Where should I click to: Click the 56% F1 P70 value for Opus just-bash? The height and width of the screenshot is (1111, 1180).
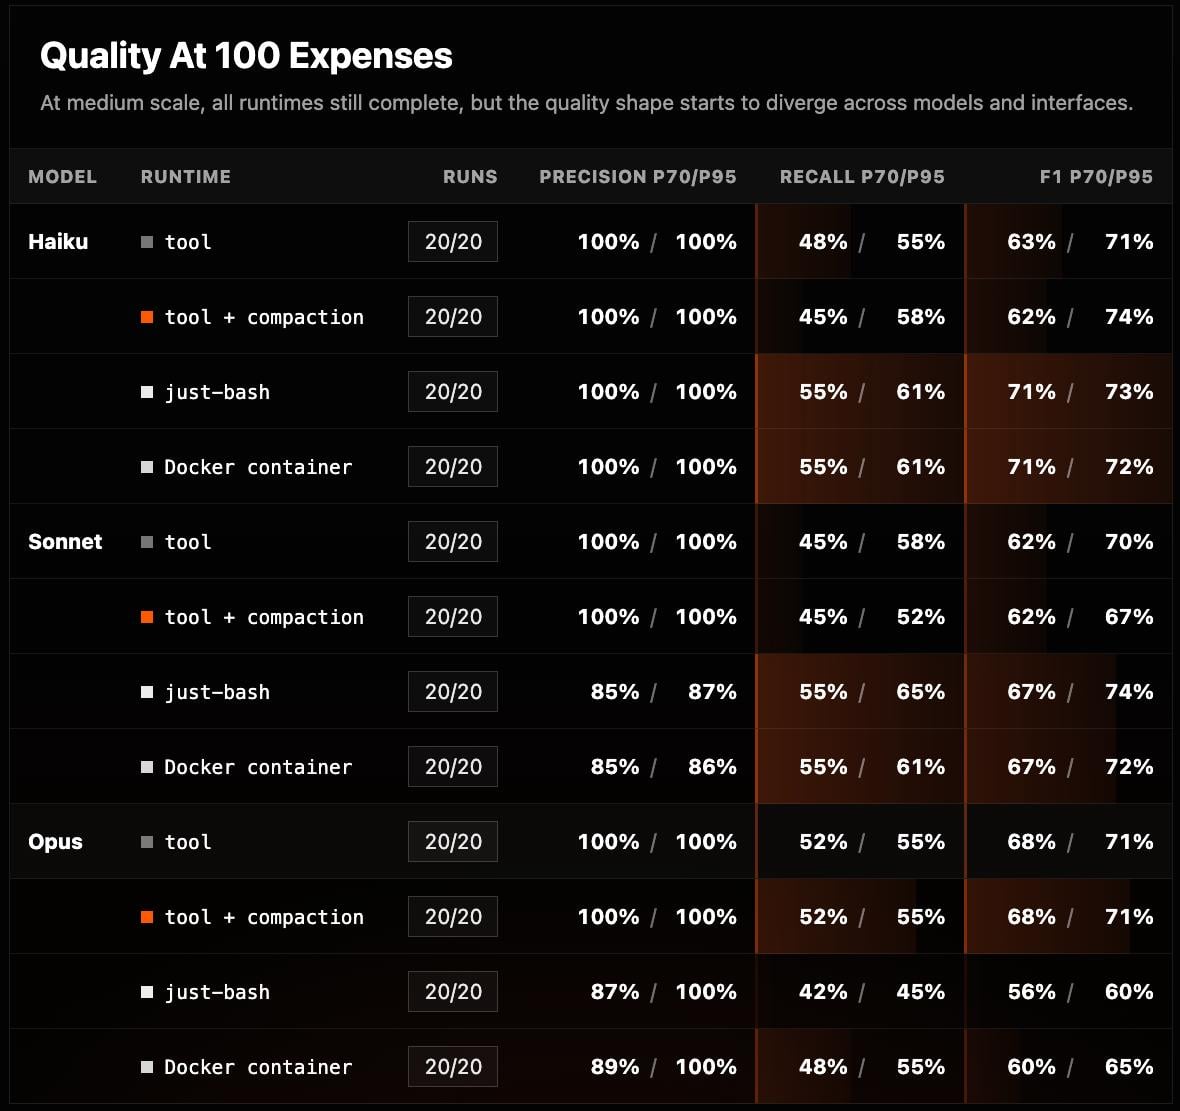(1031, 992)
